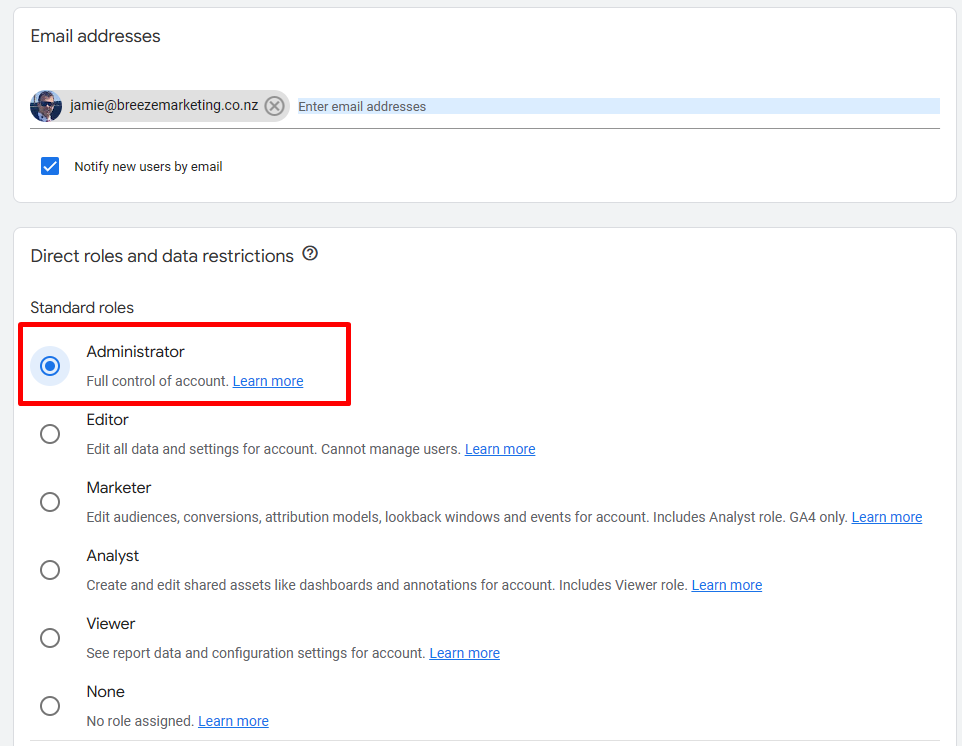962x746 pixels.
Task: Open Learn more link beside No role assigned
Action: pyautogui.click(x=233, y=721)
